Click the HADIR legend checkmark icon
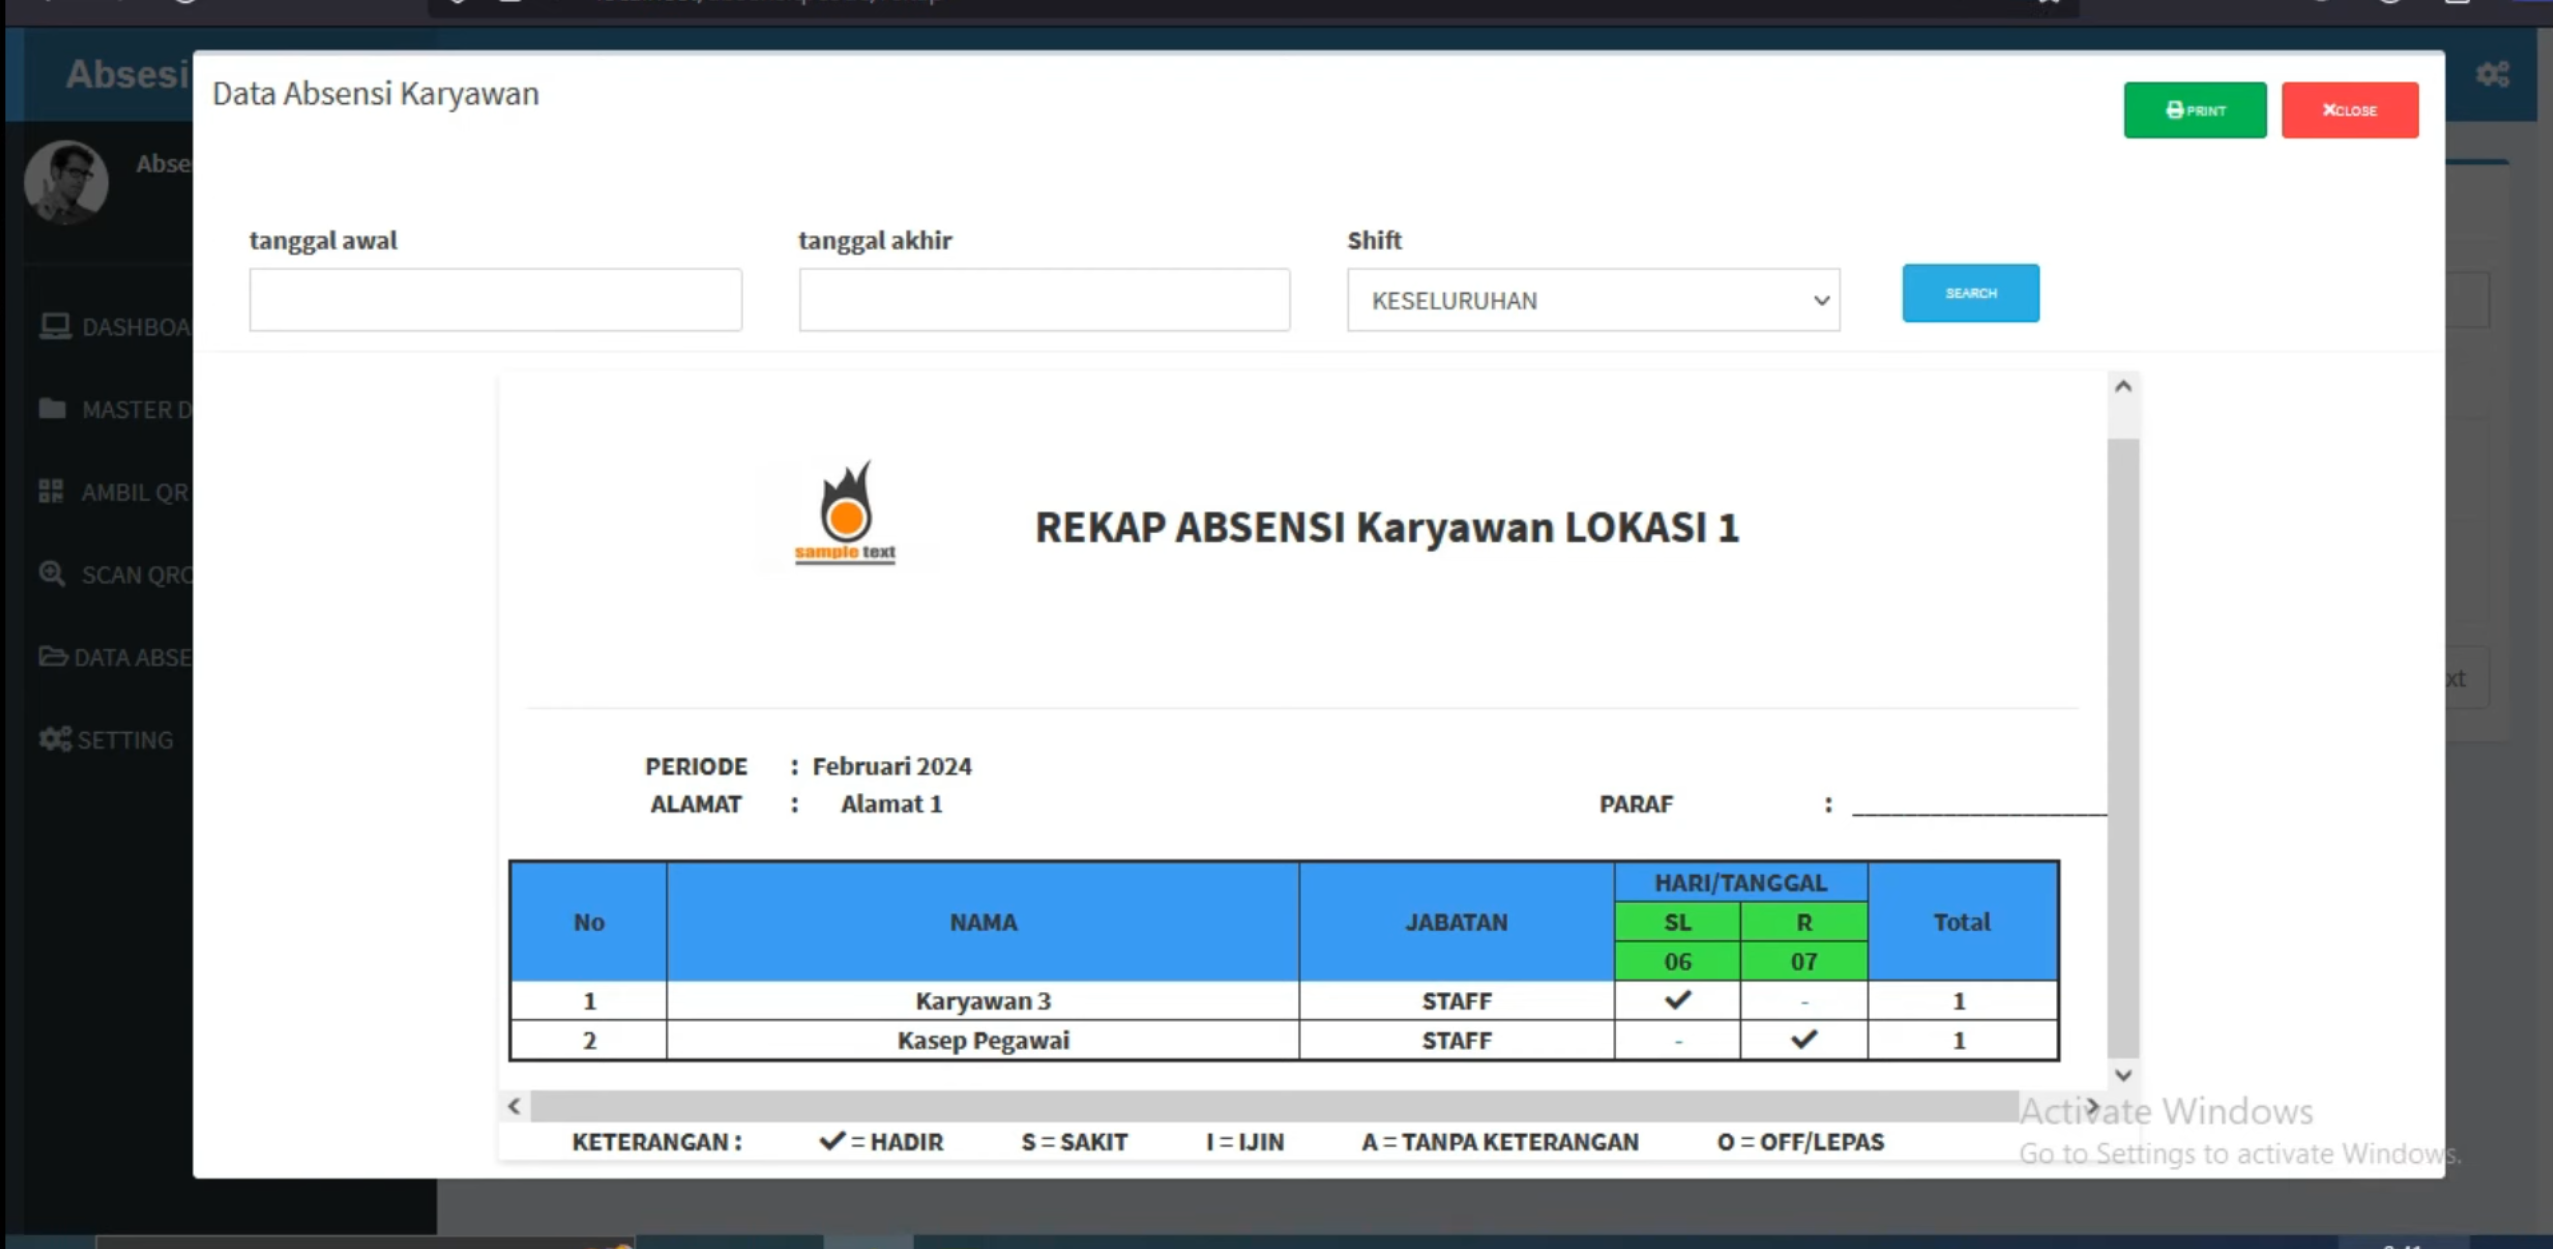This screenshot has width=2553, height=1249. click(831, 1140)
